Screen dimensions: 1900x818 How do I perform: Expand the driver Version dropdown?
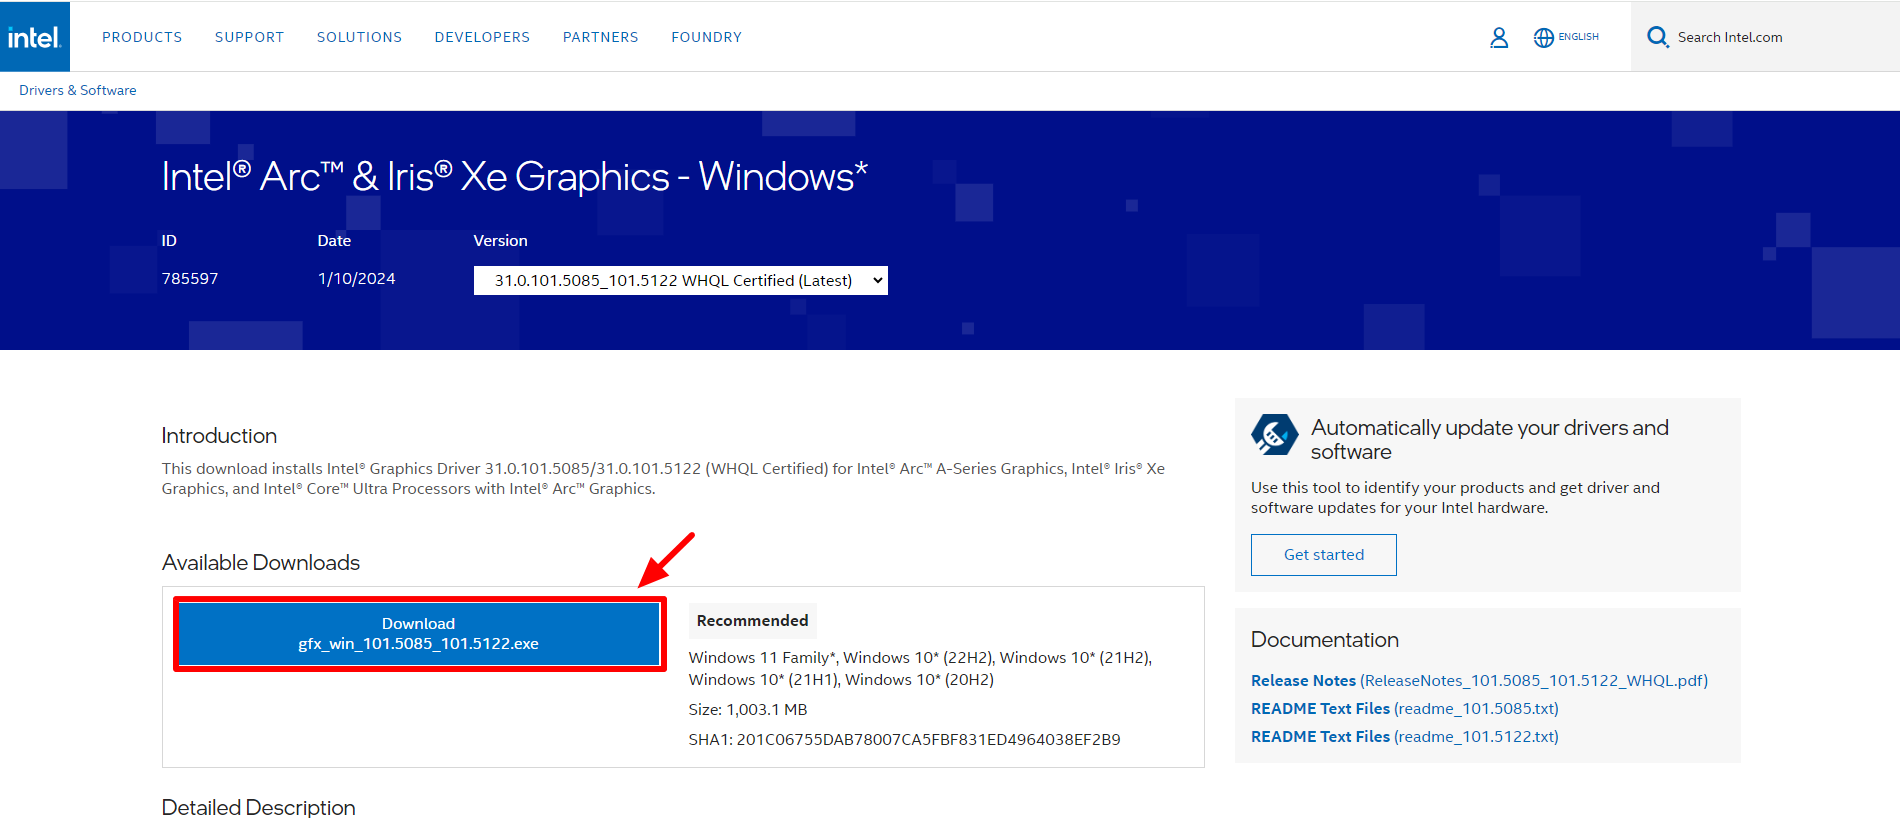coord(680,280)
